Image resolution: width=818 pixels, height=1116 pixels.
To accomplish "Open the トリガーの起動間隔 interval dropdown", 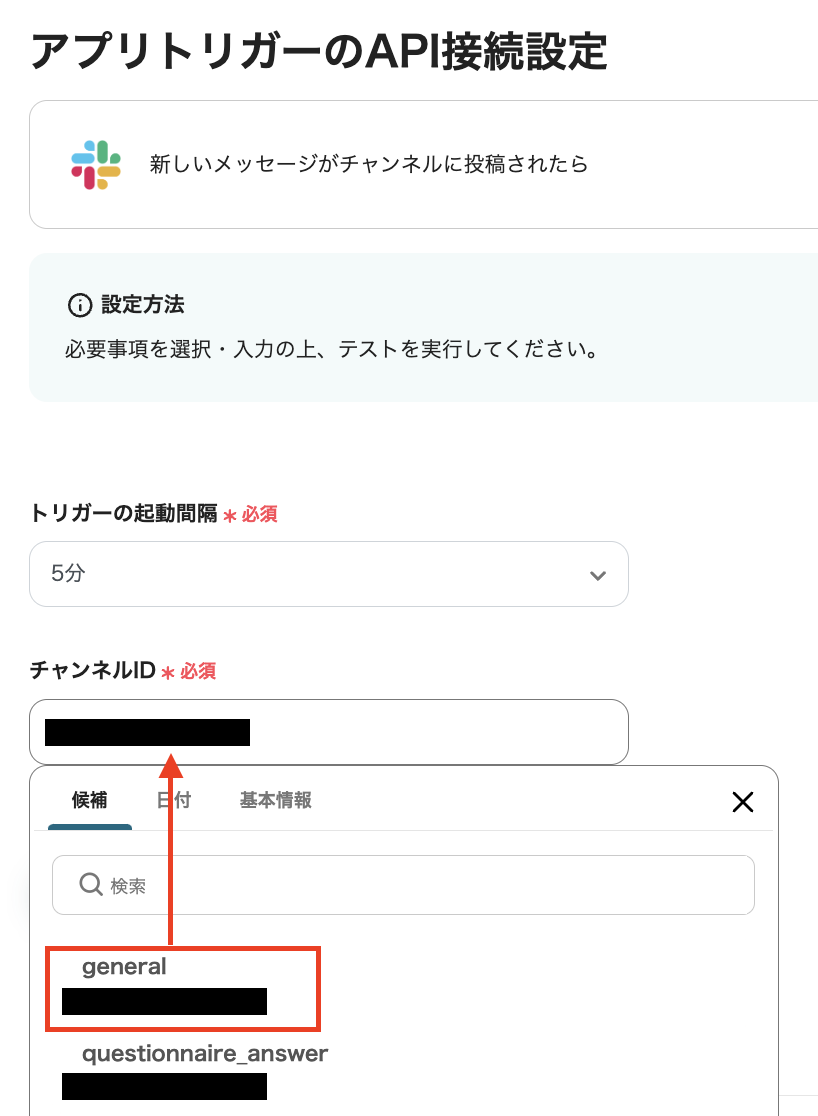I will [x=330, y=575].
